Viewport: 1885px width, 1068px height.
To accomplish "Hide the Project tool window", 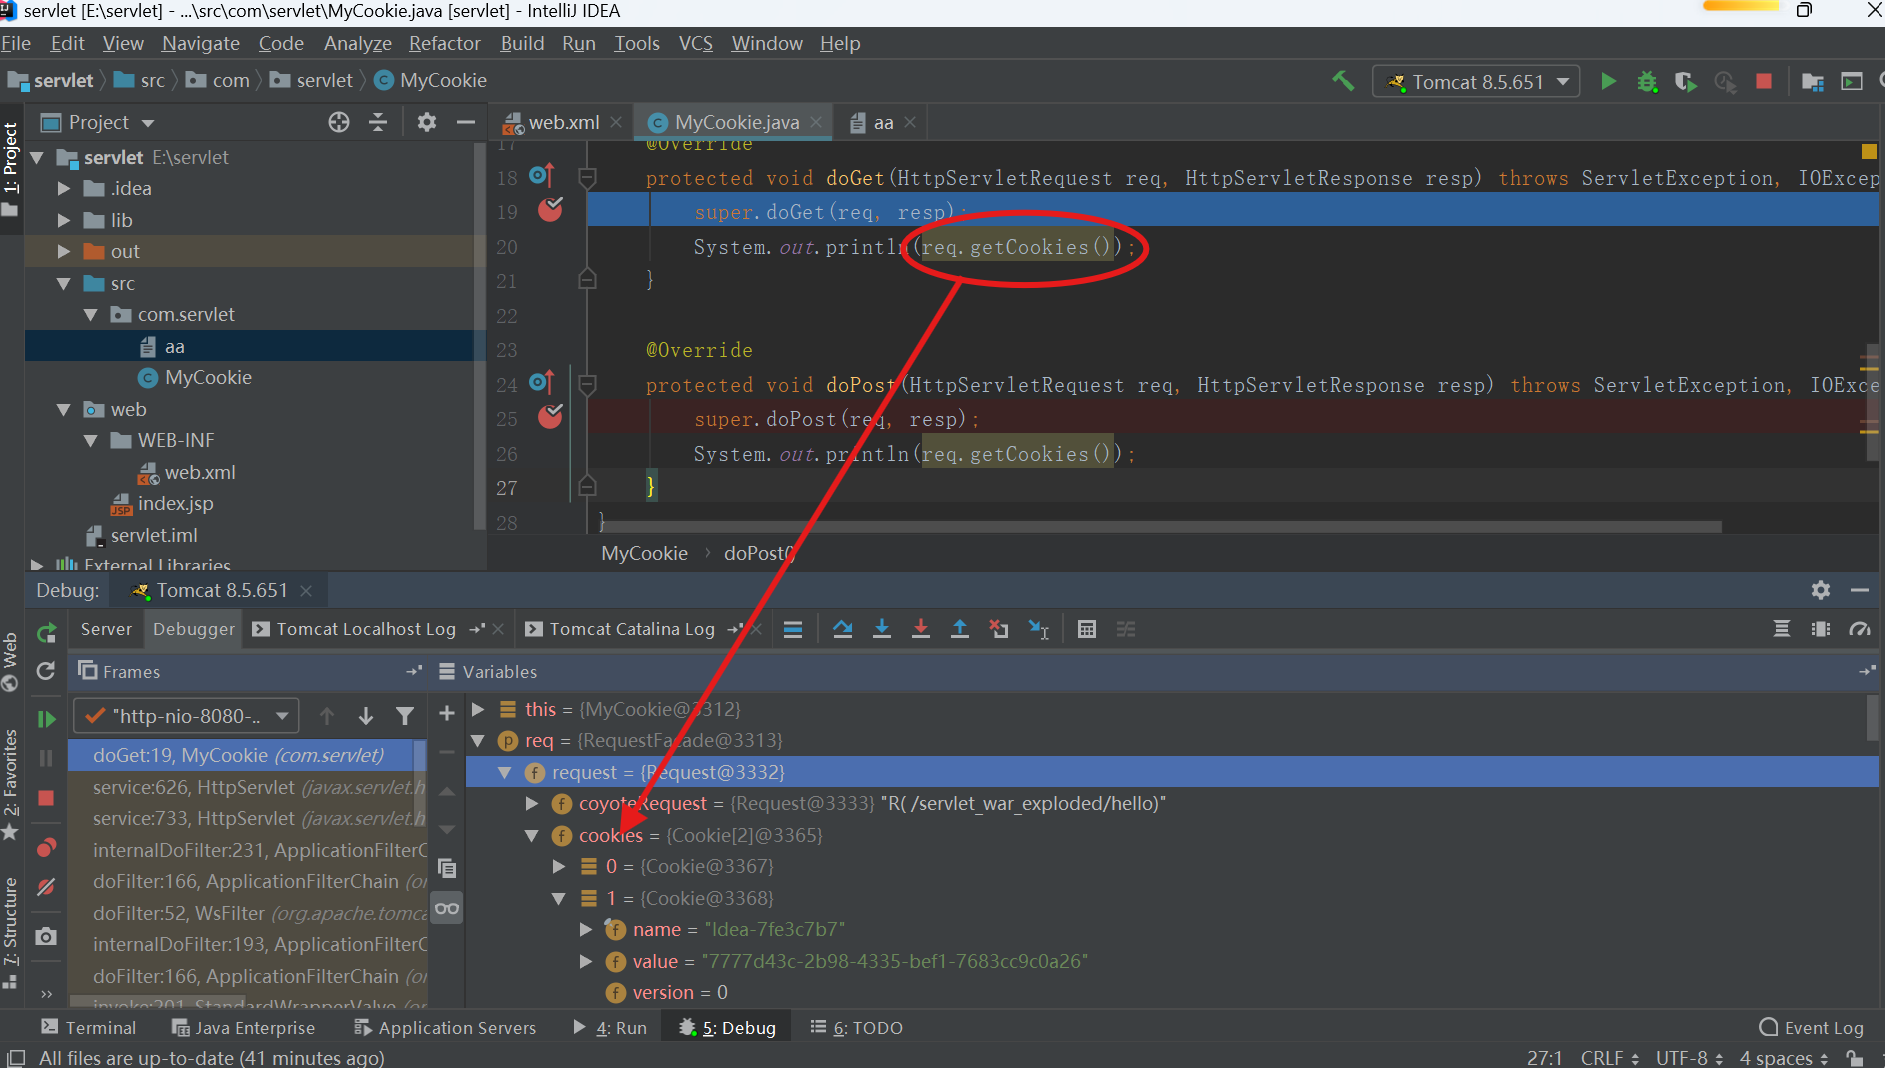I will tap(465, 122).
